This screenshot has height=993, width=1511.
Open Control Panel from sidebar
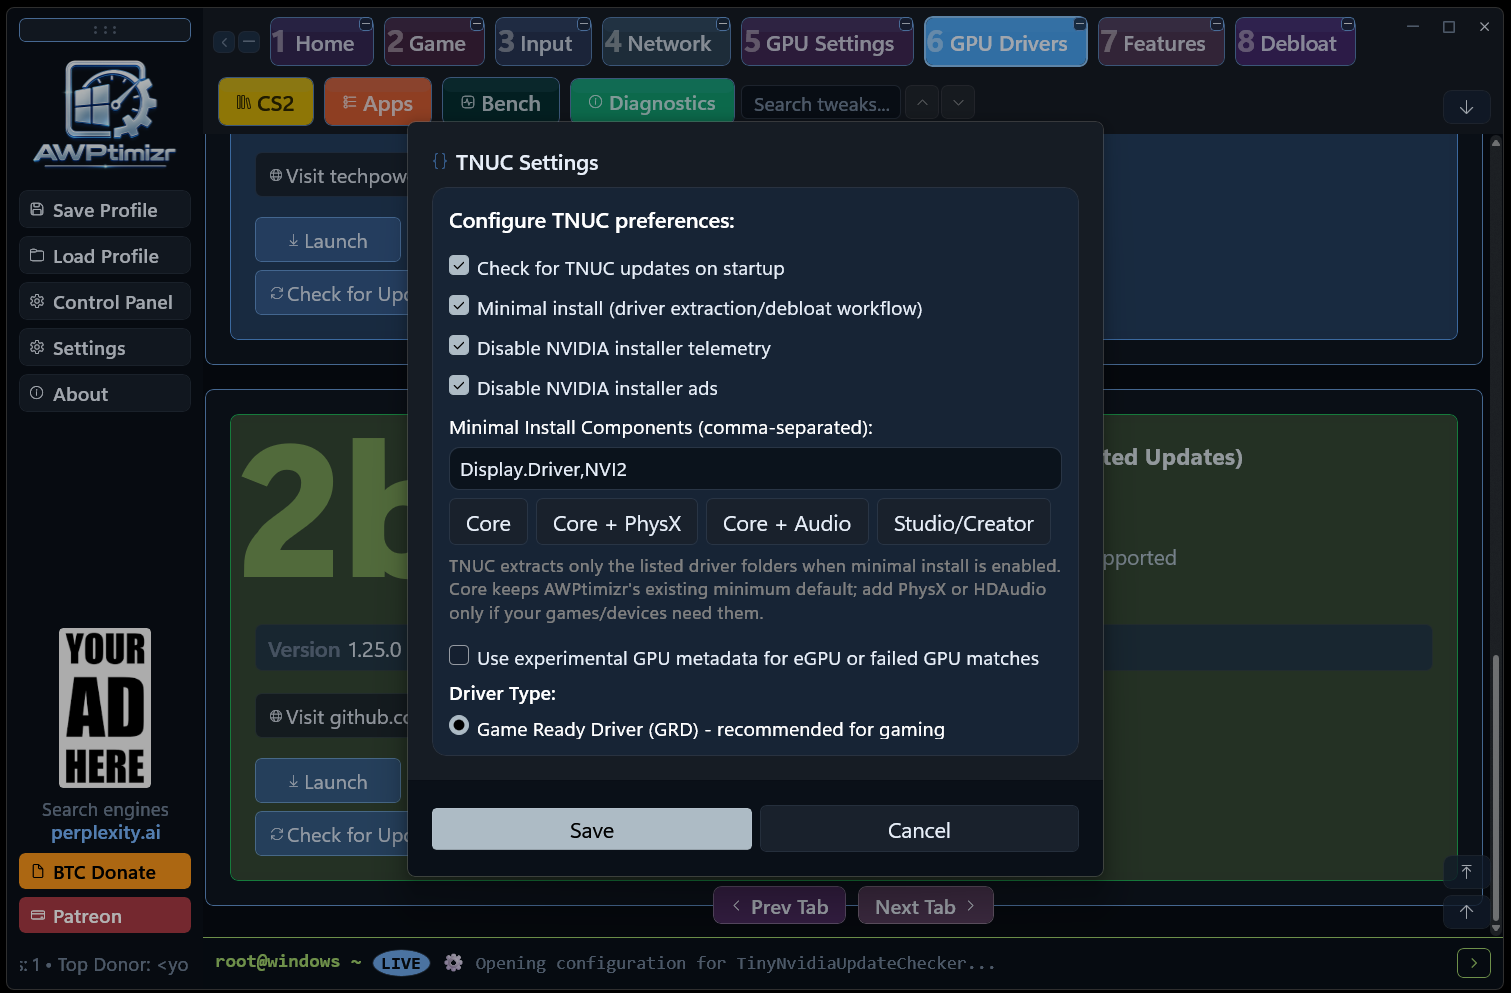coord(105,301)
